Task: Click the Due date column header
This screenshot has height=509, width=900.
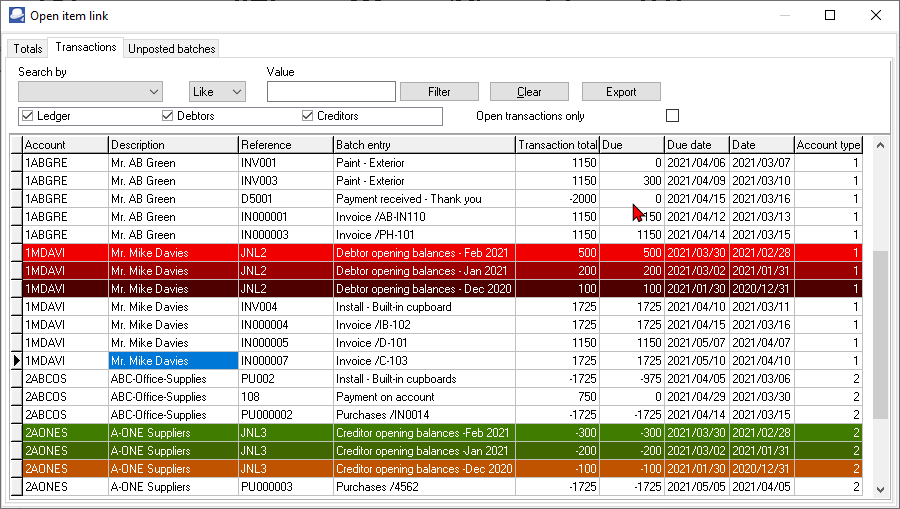Action: pos(697,145)
